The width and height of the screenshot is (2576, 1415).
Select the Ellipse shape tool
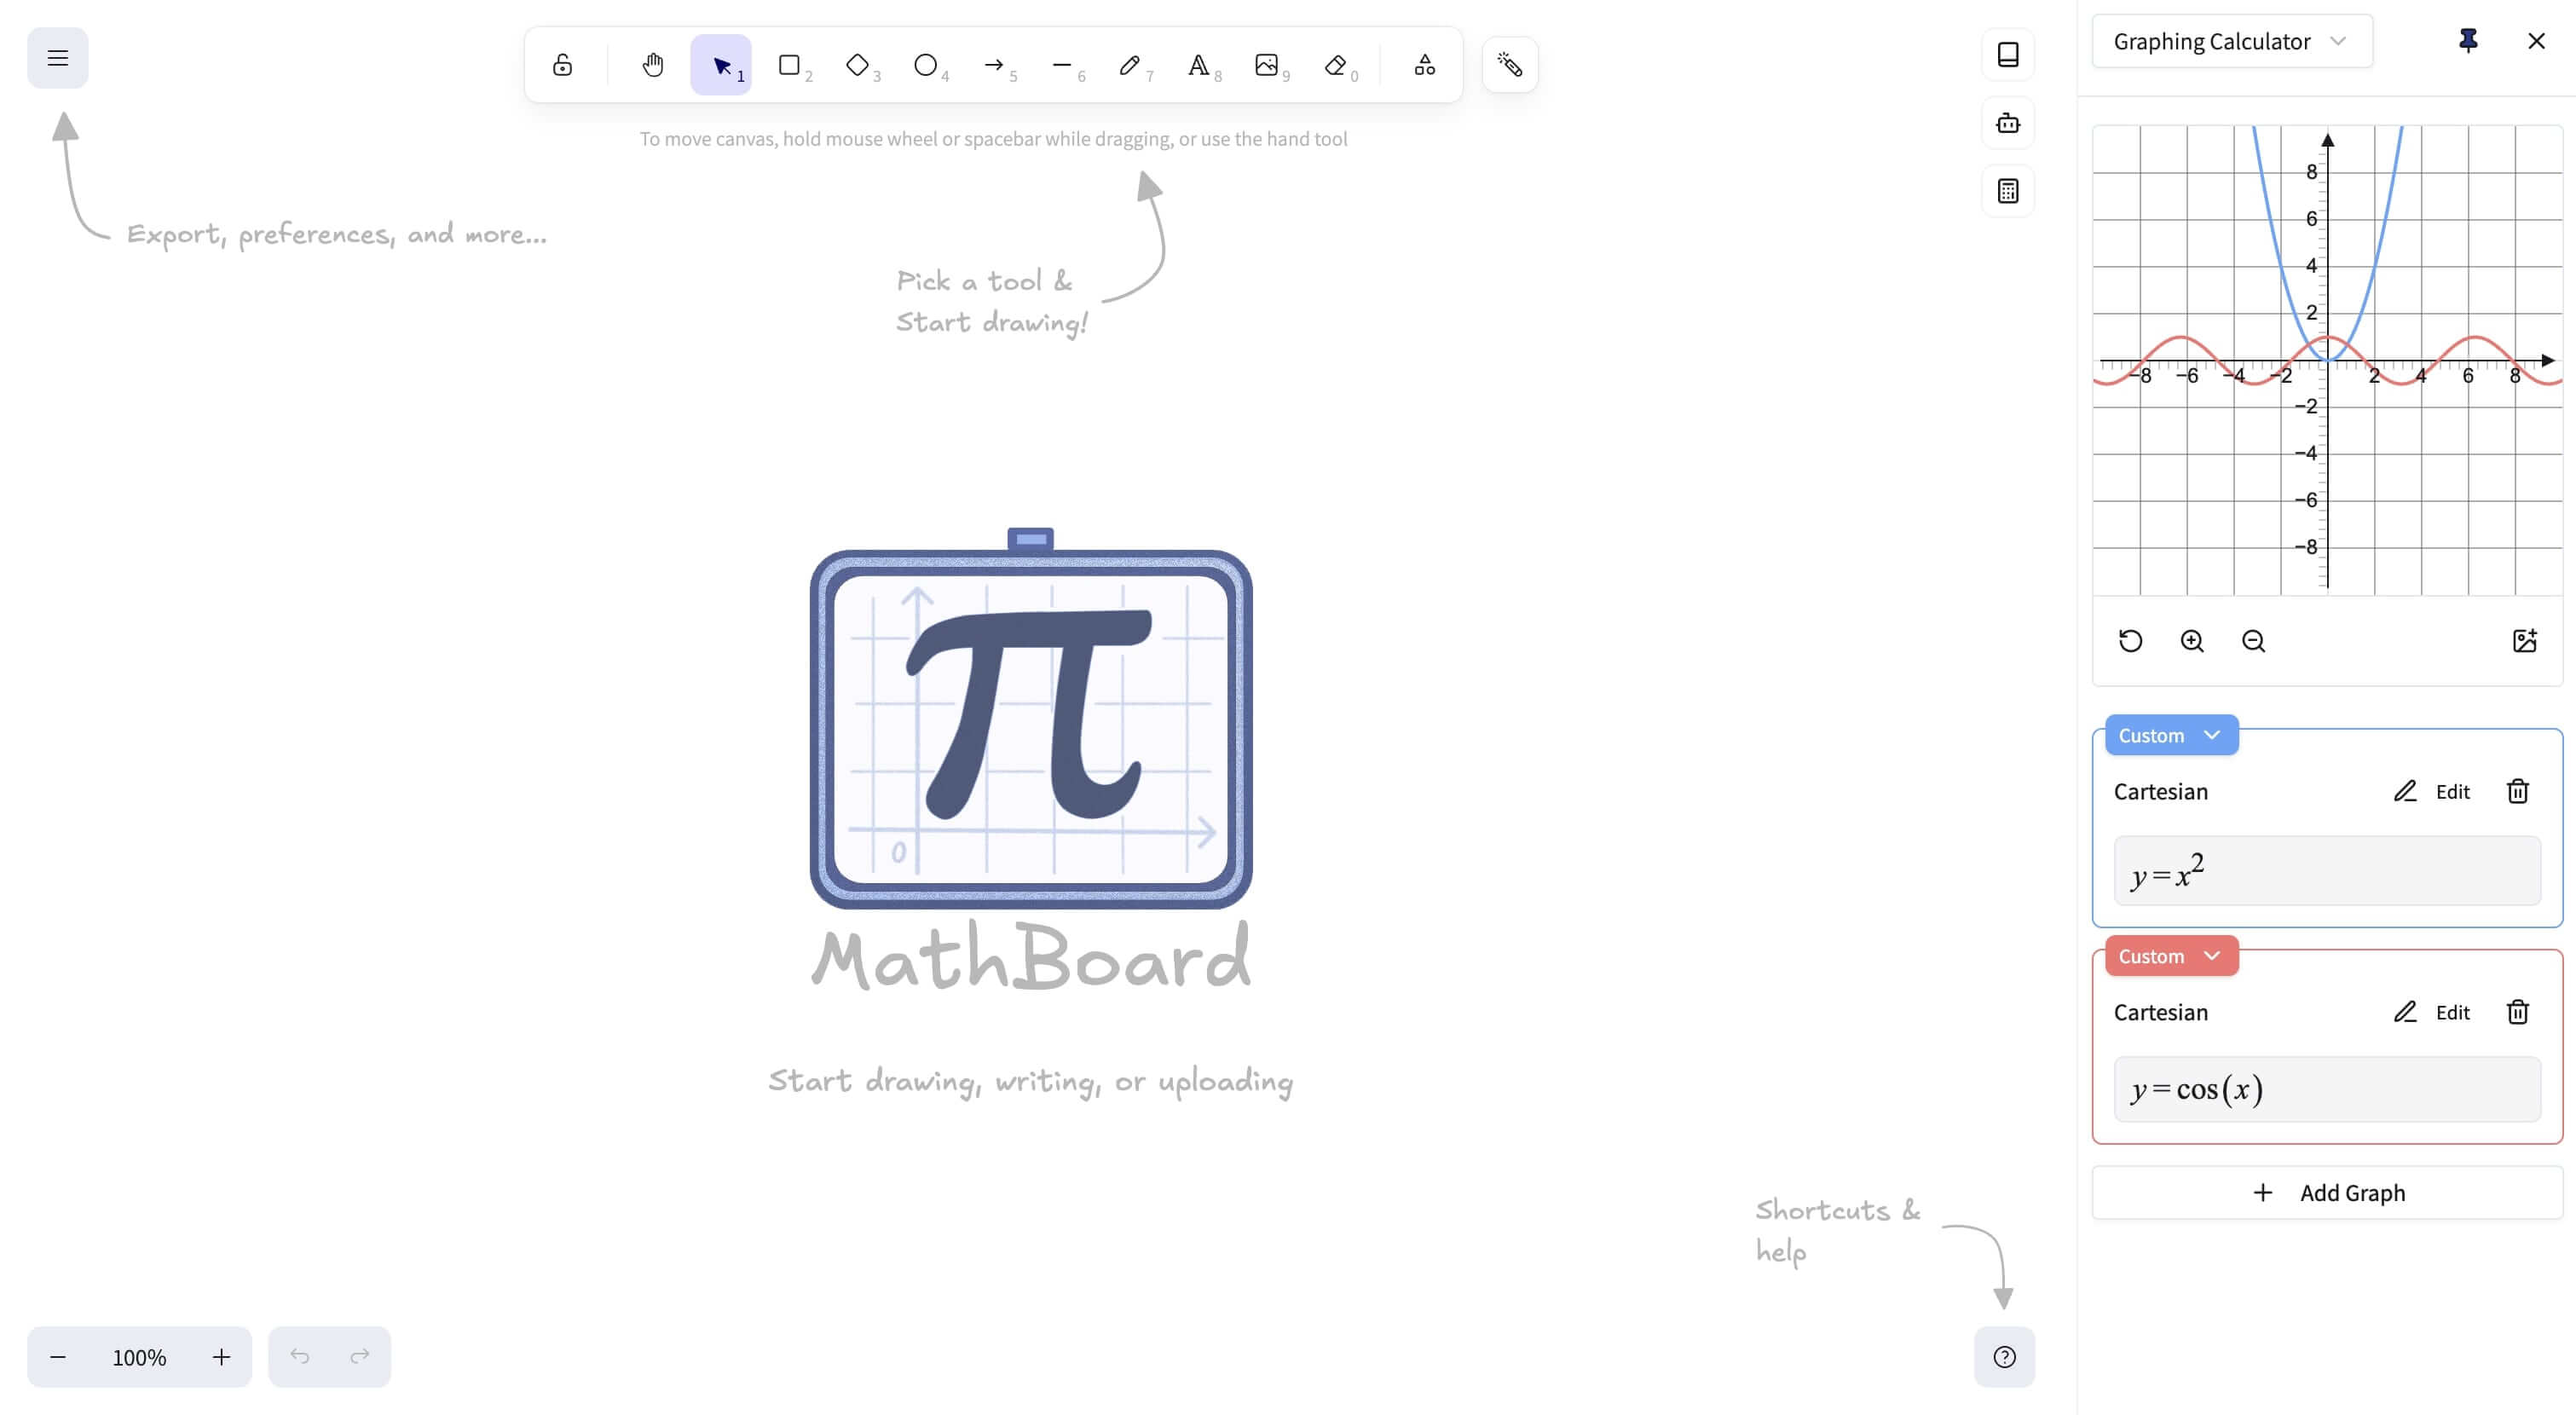pos(926,65)
